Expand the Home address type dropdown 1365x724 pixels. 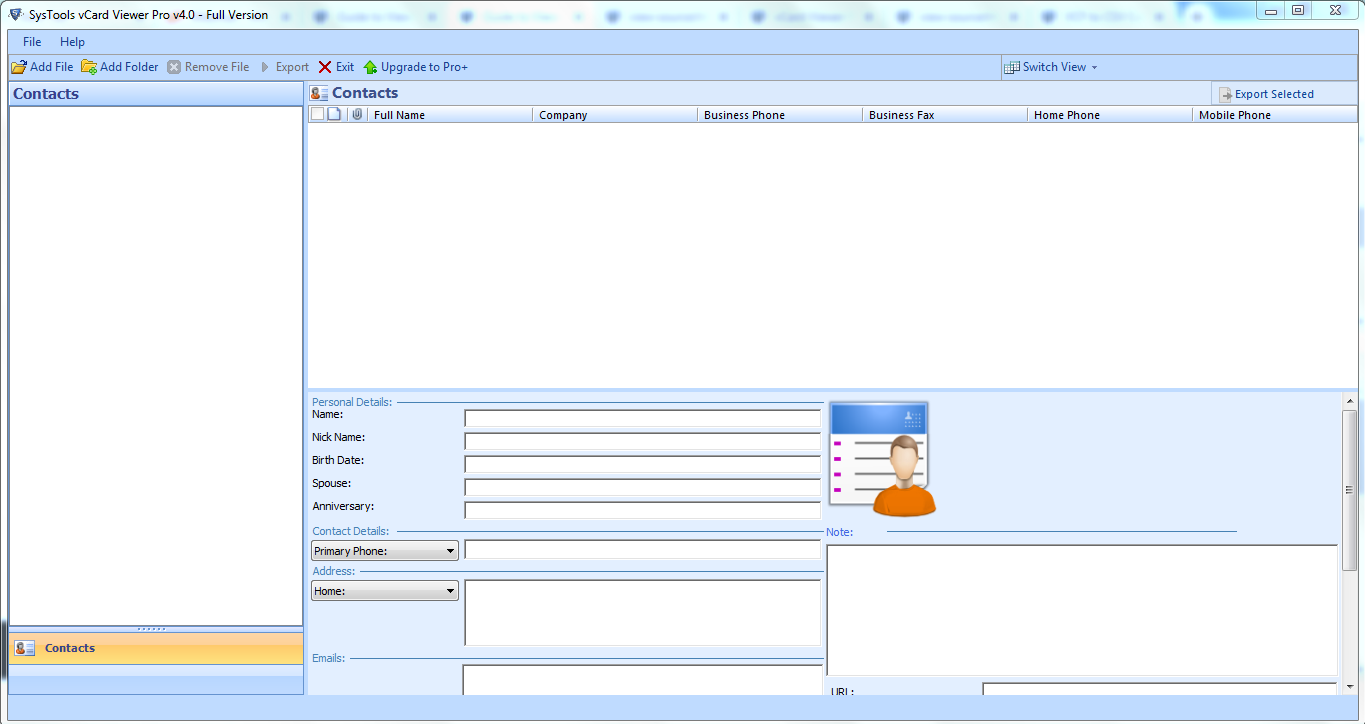click(x=385, y=591)
